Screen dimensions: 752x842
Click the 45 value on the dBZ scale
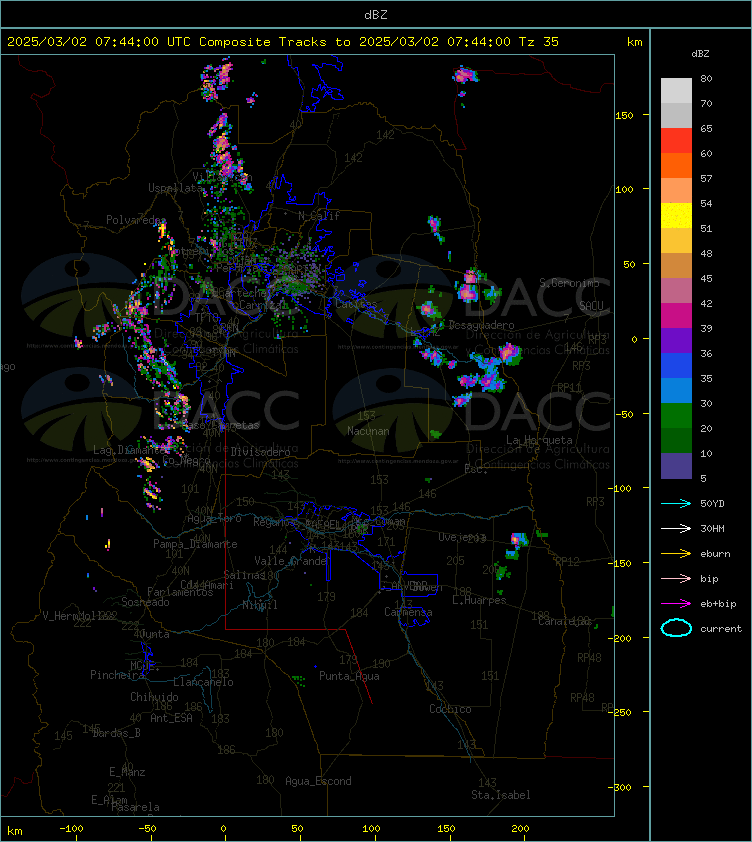[706, 278]
